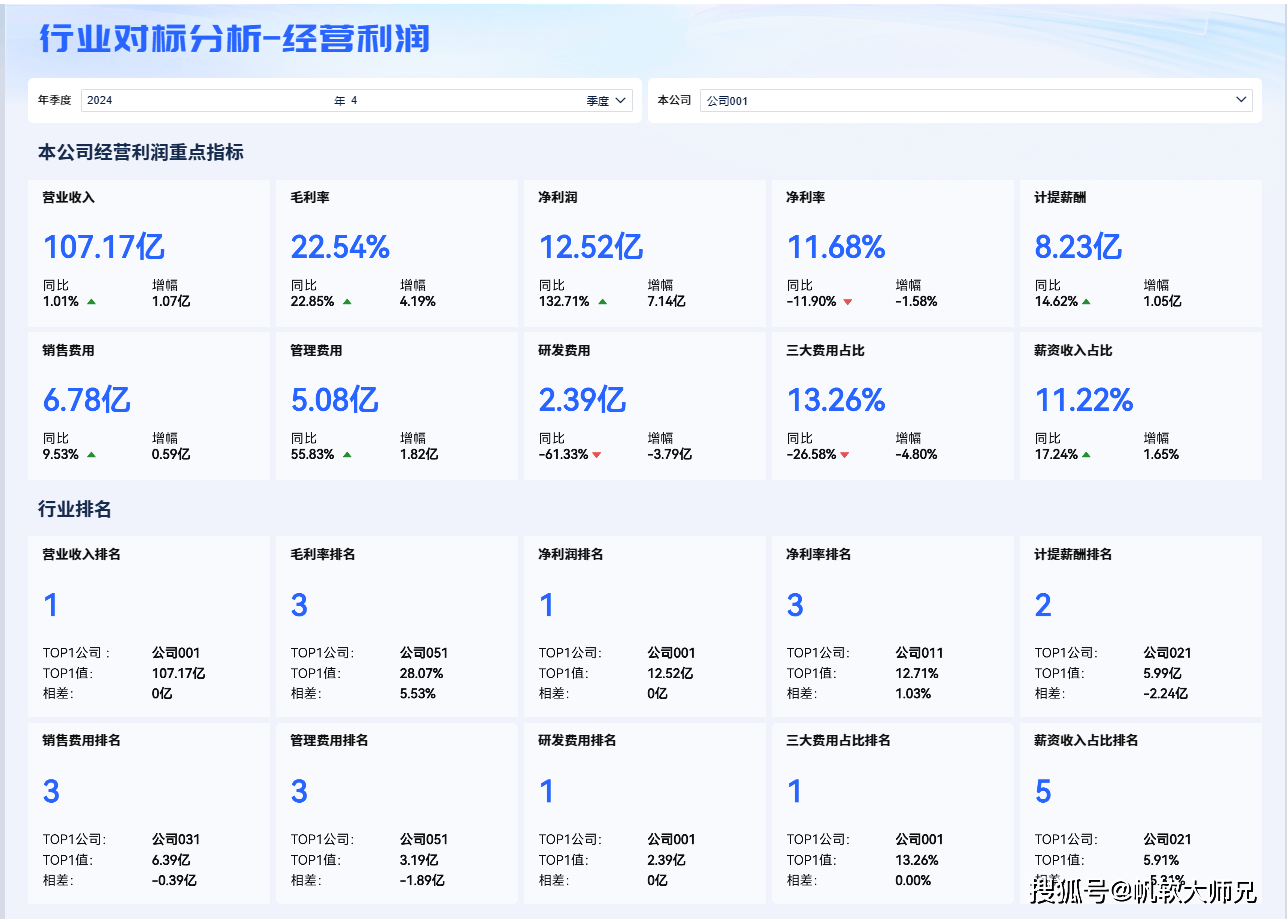This screenshot has width=1287, height=919.
Task: Click green up arrow next to 管理费用 55.83%
Action: point(347,455)
